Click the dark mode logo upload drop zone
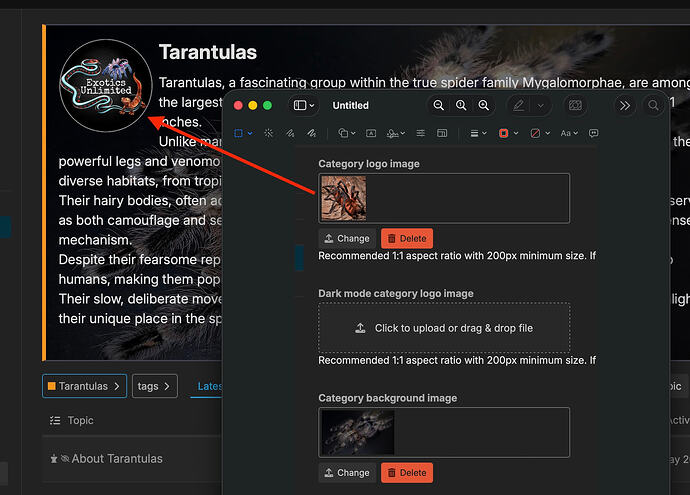 point(444,328)
